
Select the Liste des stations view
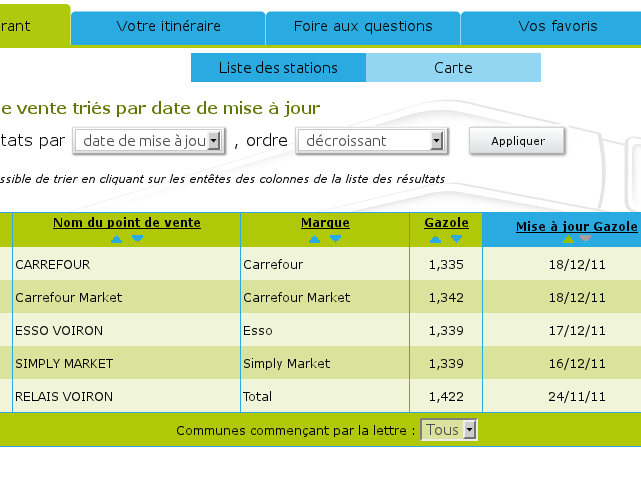pyautogui.click(x=278, y=68)
